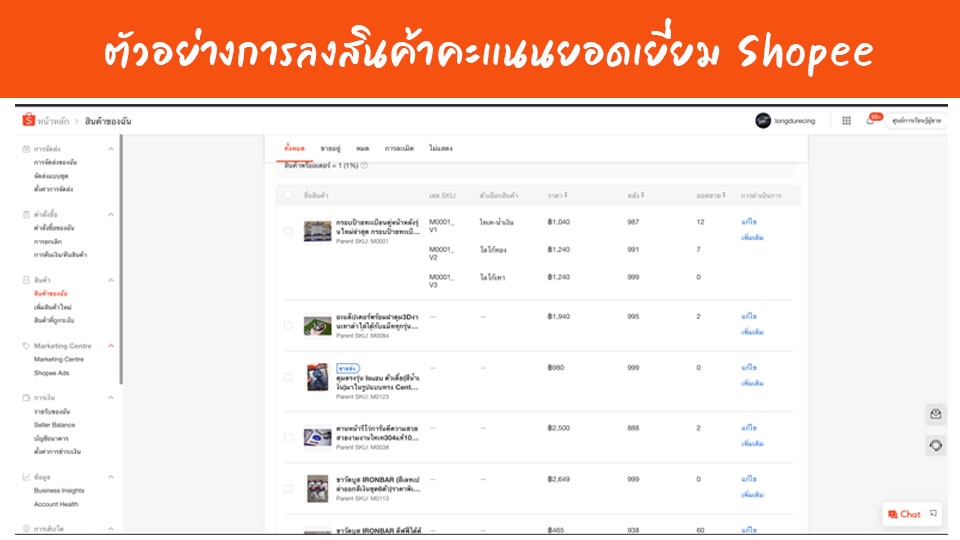The image size is (960, 540).
Task: Open the Chat button
Action: pos(904,514)
